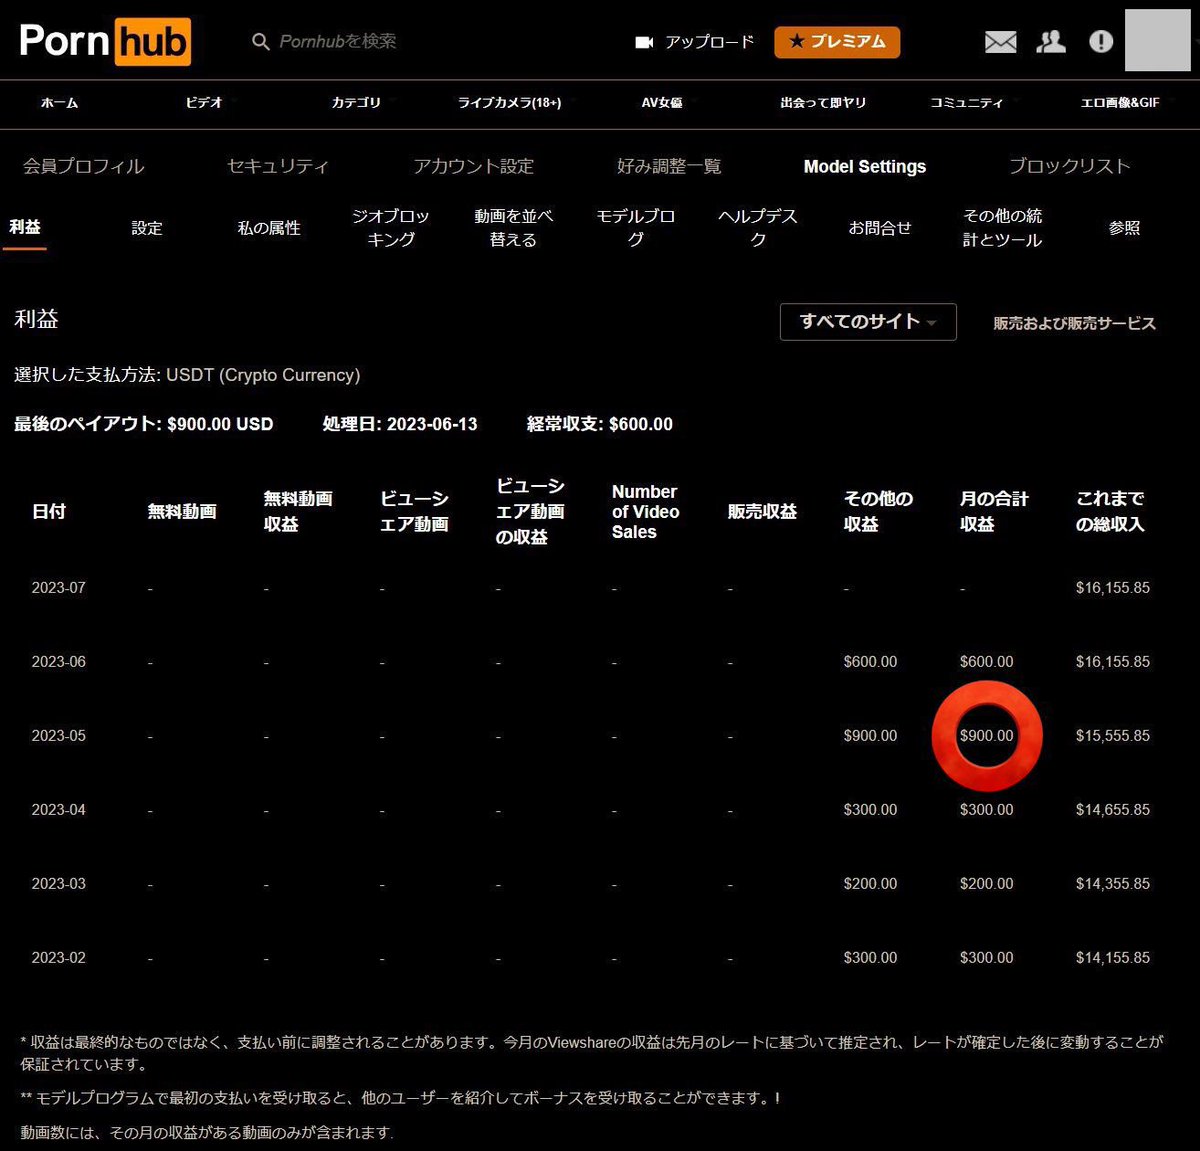Open the 動画を並べ替える sub-tab
This screenshot has height=1151, width=1200.
513,228
